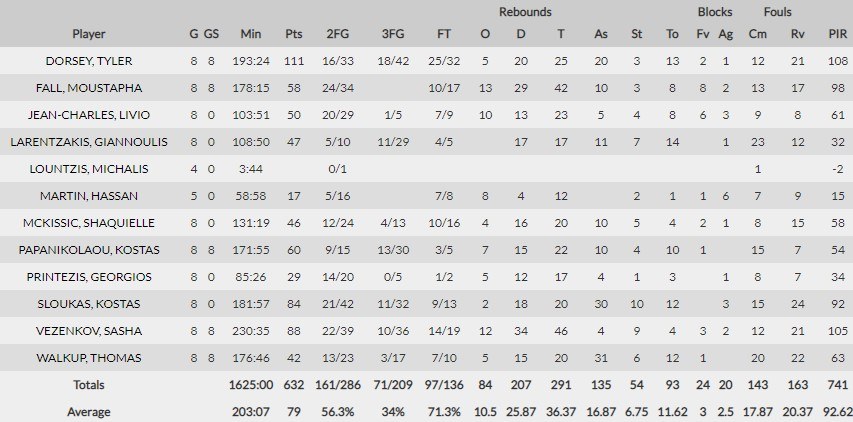Click the Min column header
Screen dimensions: 853x422
point(250,33)
